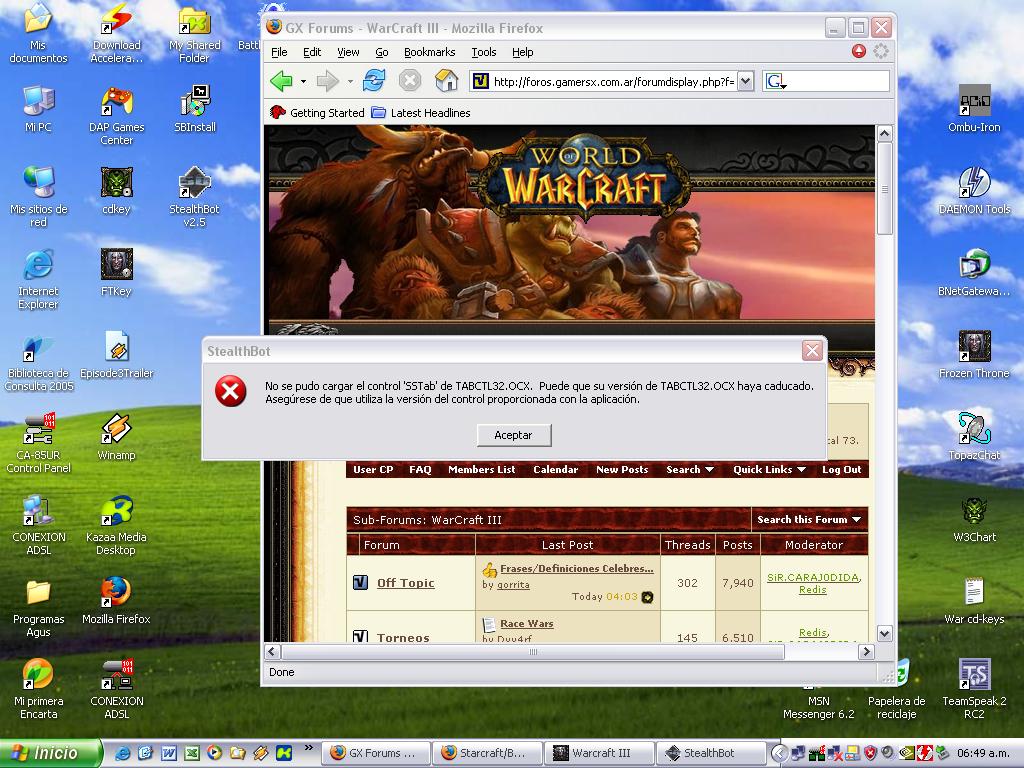Select the SBInstall desktop icon
1024x768 pixels.
click(x=195, y=108)
